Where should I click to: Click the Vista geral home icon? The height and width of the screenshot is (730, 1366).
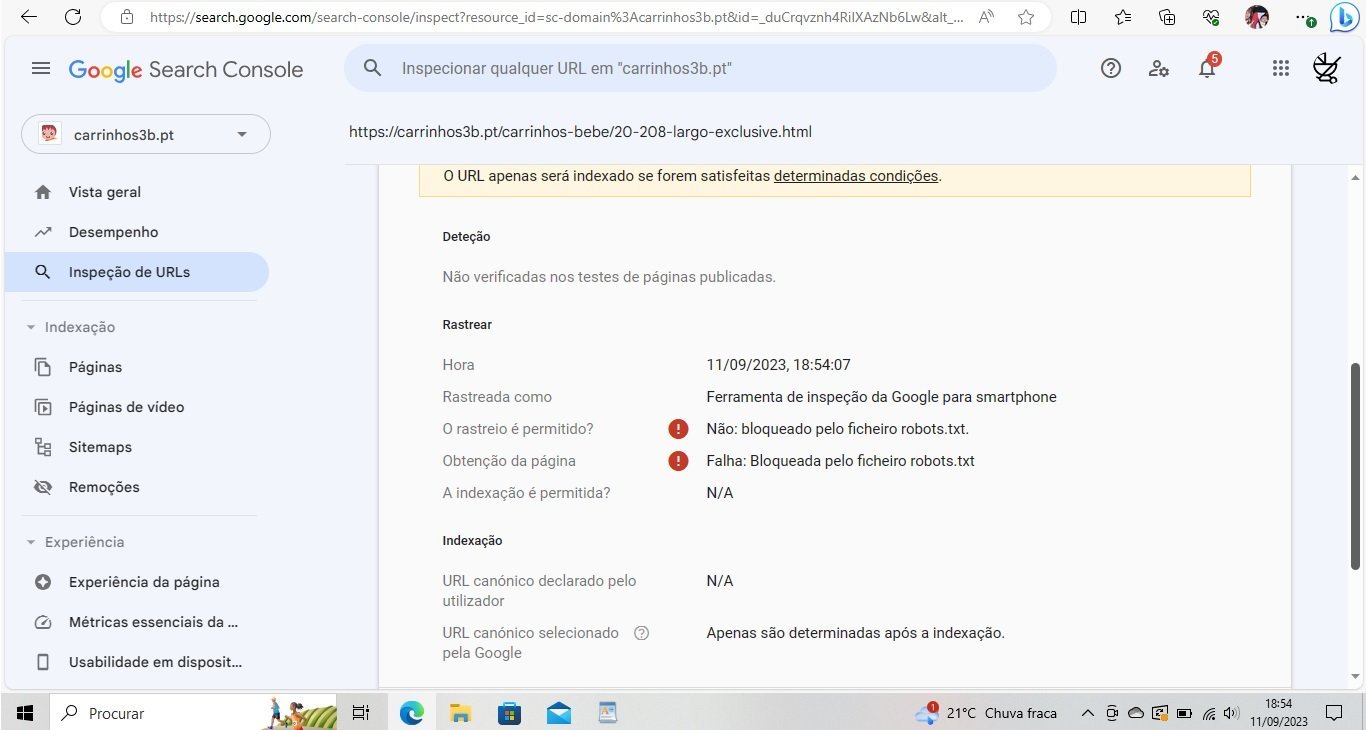[43, 192]
